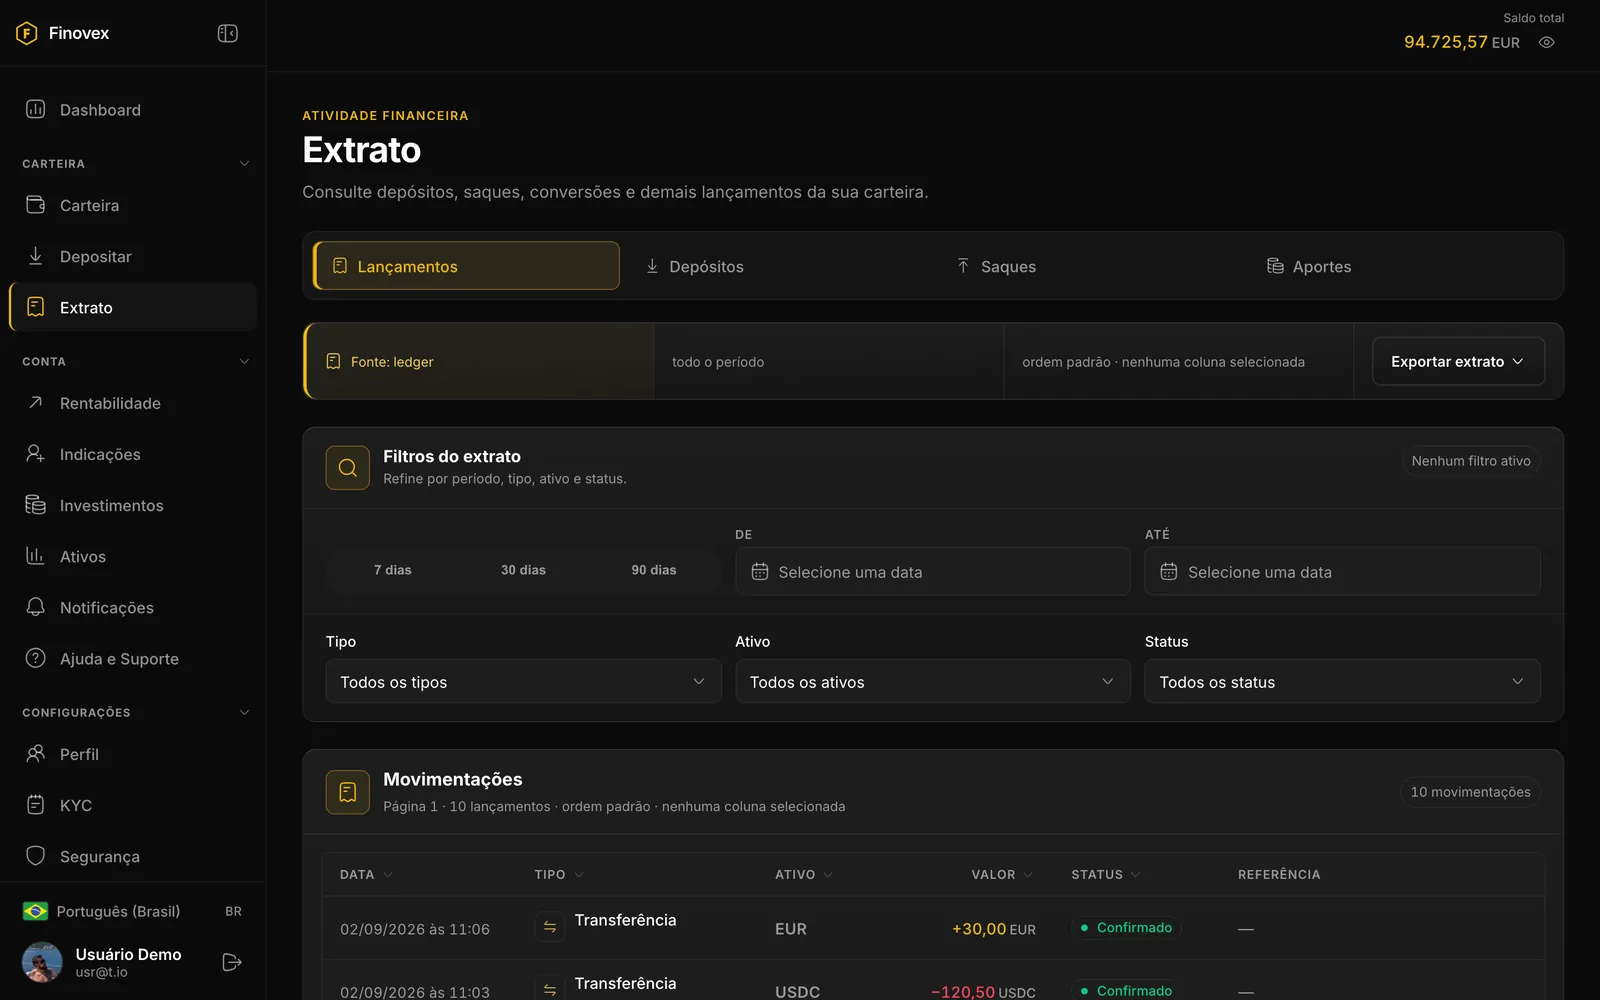Screen dimensions: 1600x1000
Task: Switch to the Aportes tab
Action: 1400,266
